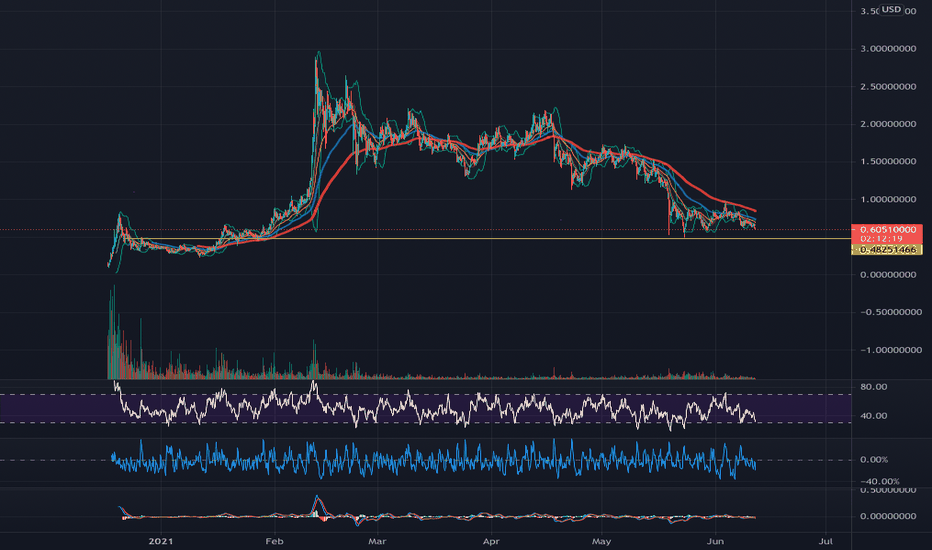Click the 1.50000000 price axis label
The height and width of the screenshot is (550, 932).
[x=888, y=162]
